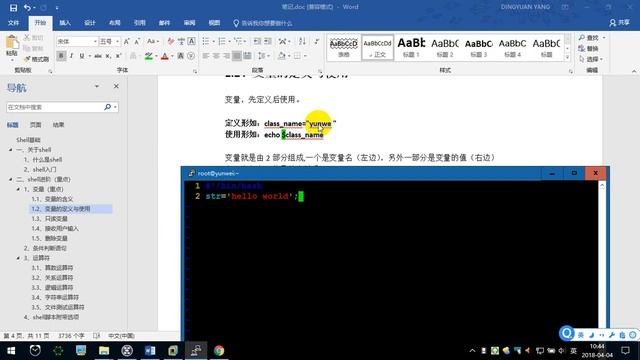
Task: Click the Shrink Font icon
Action: pos(137,41)
